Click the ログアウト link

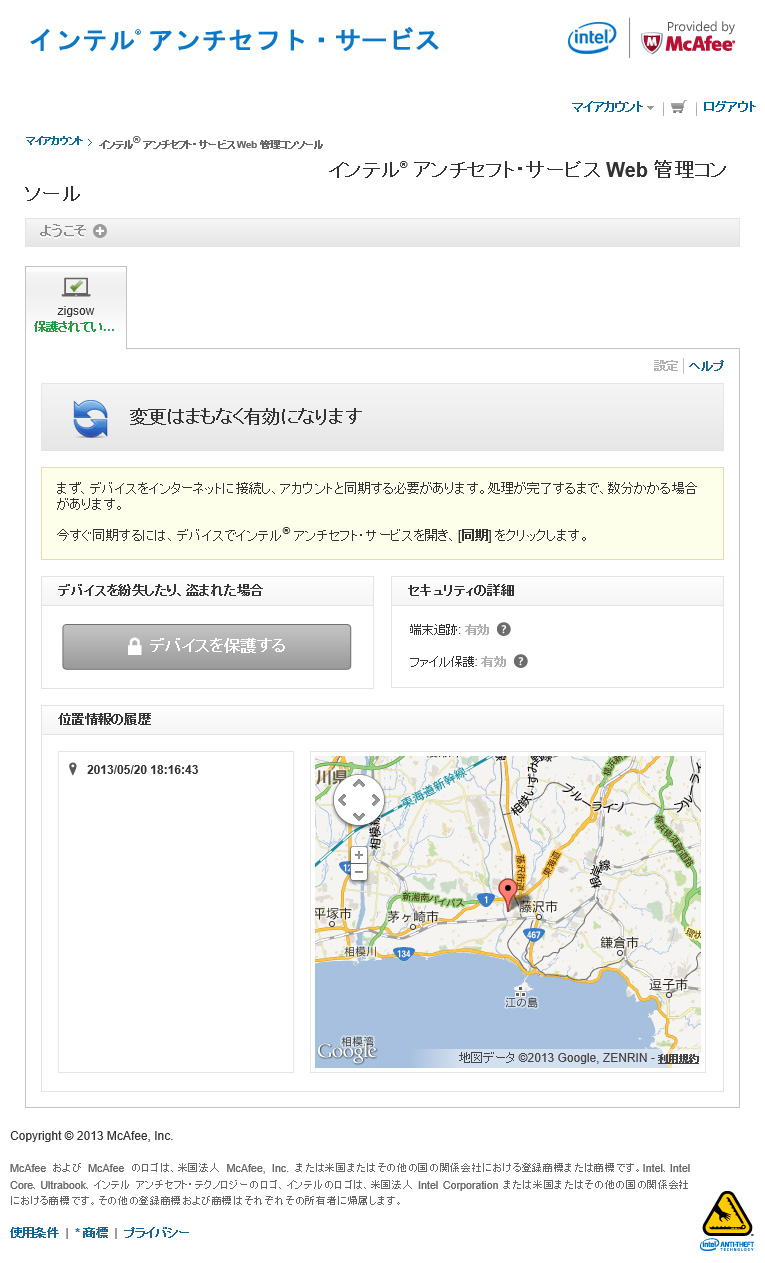tap(729, 107)
